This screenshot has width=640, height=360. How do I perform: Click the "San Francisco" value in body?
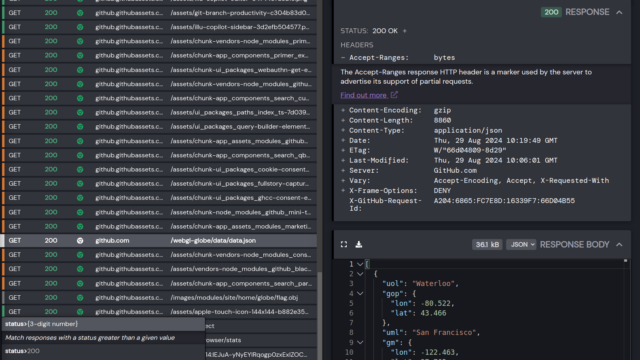pos(444,333)
